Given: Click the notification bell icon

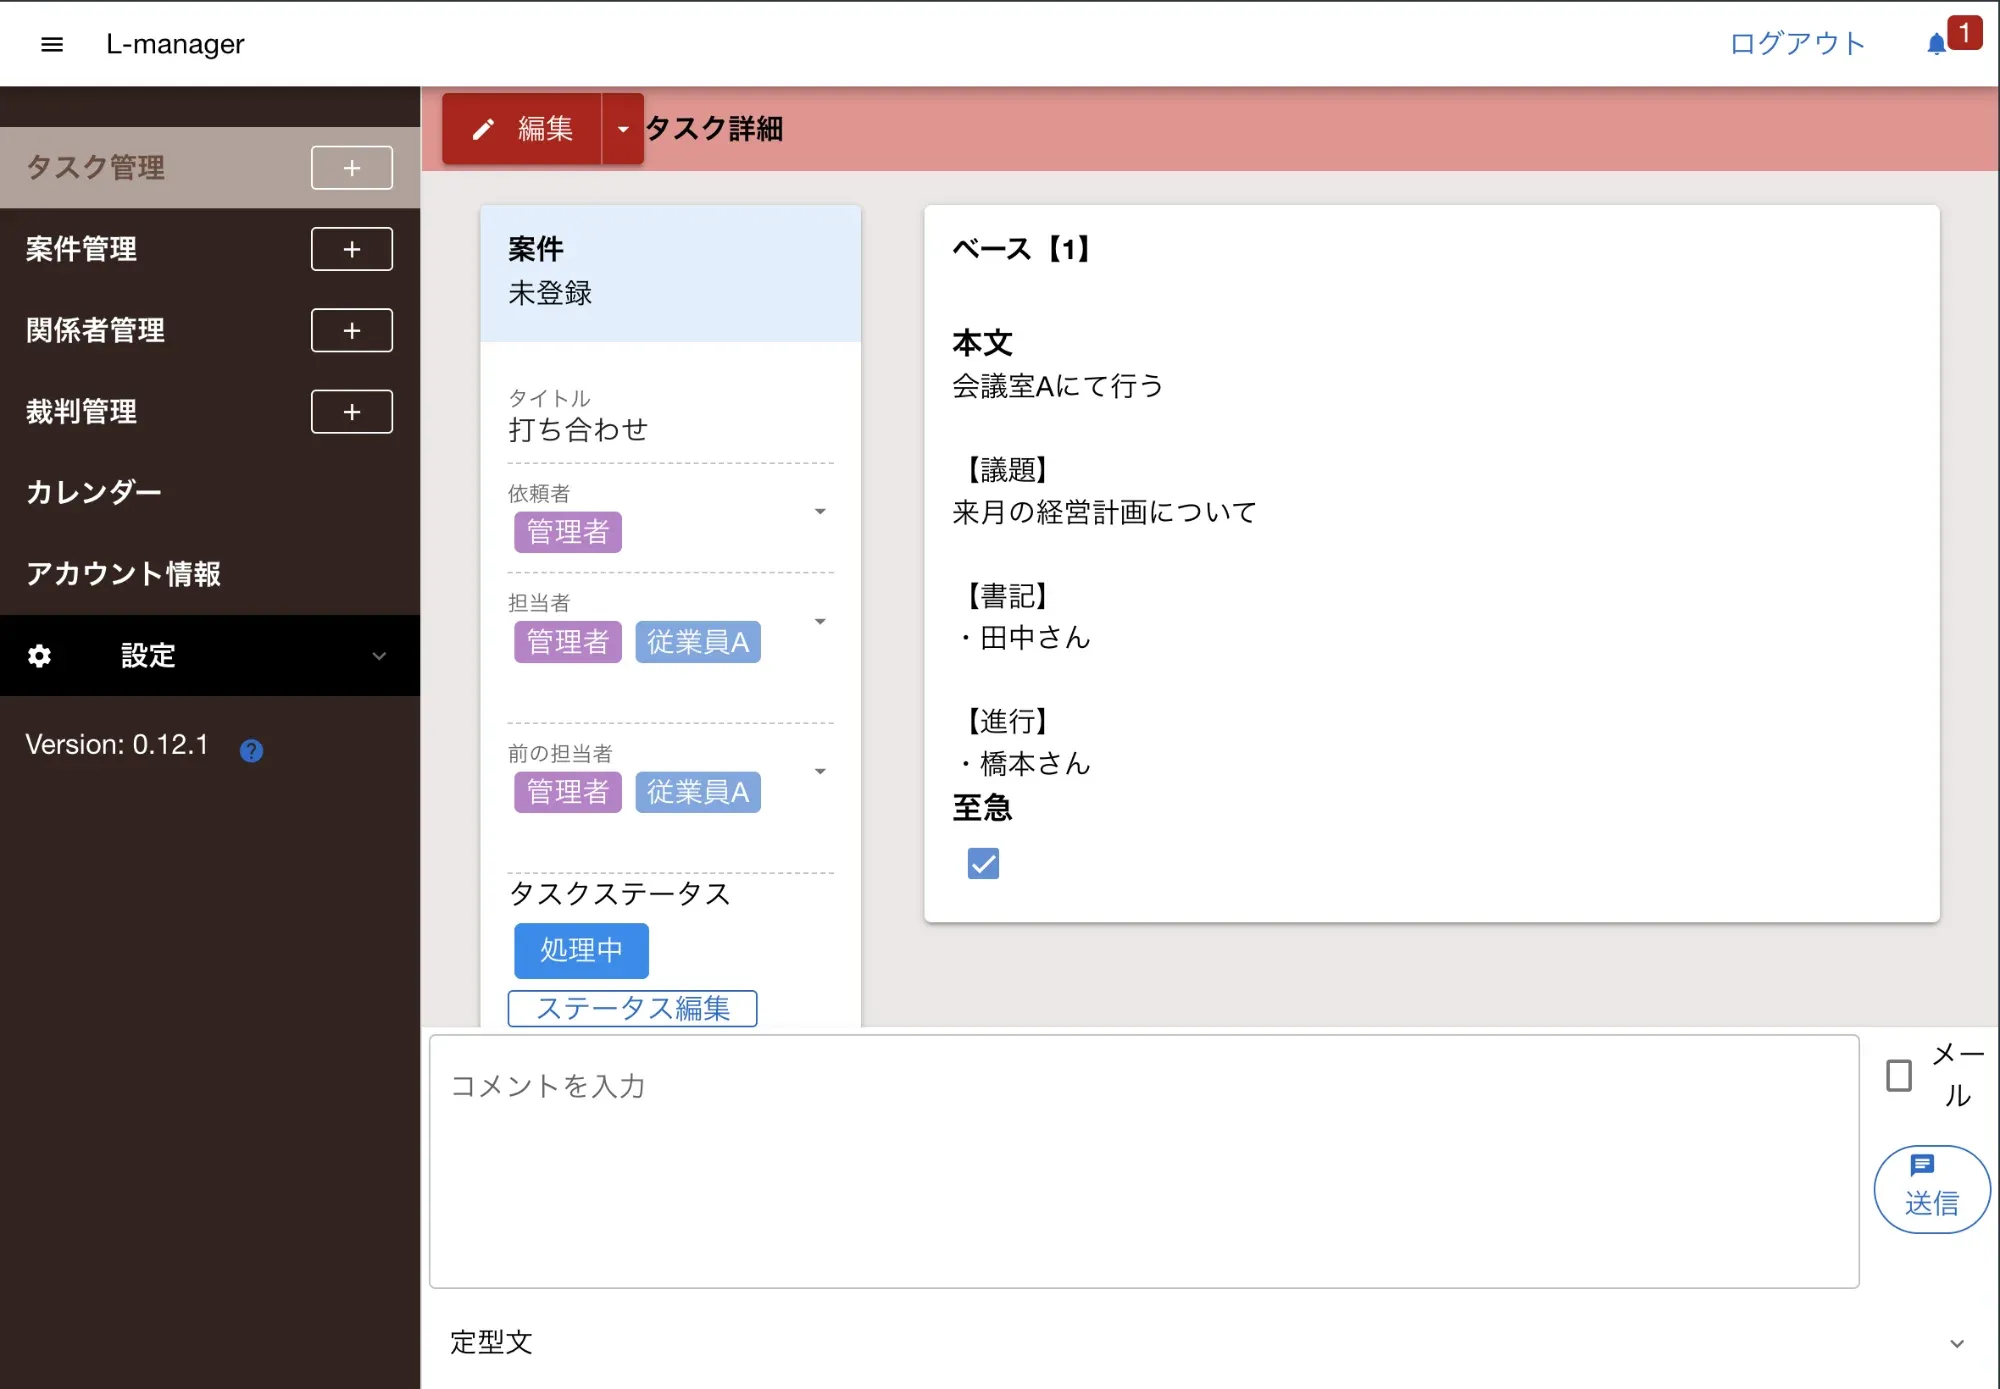Looking at the screenshot, I should (x=1936, y=44).
